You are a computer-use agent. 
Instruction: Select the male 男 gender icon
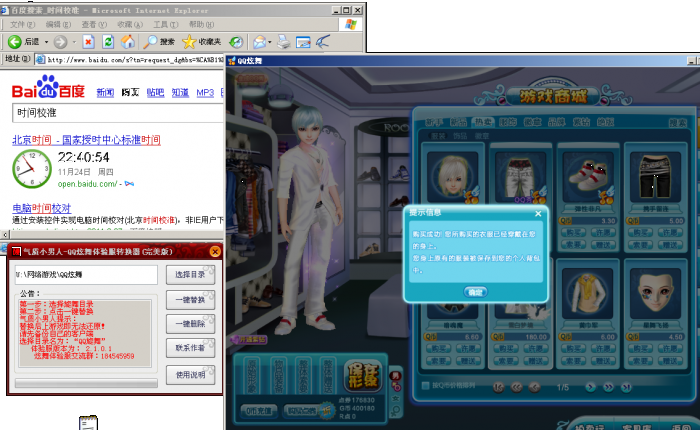pyautogui.click(x=395, y=376)
